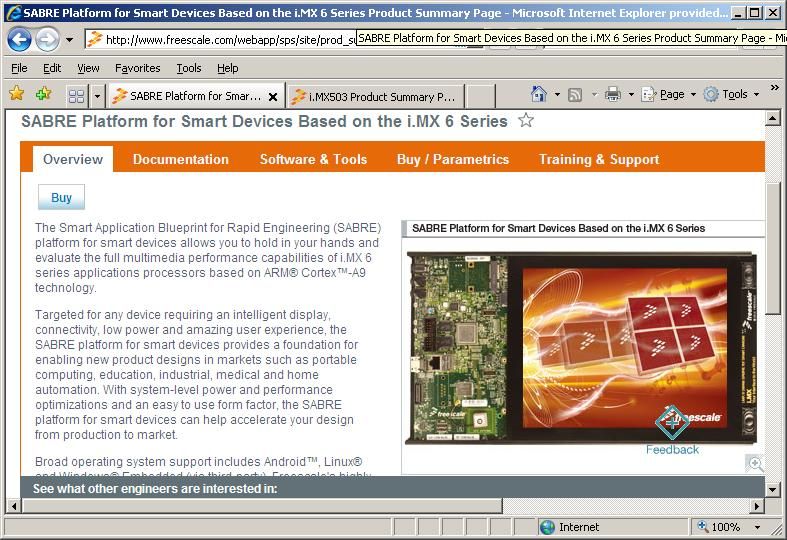Screen dimensions: 787x540
Task: Click the 100% zoom level button
Action: (x=719, y=527)
